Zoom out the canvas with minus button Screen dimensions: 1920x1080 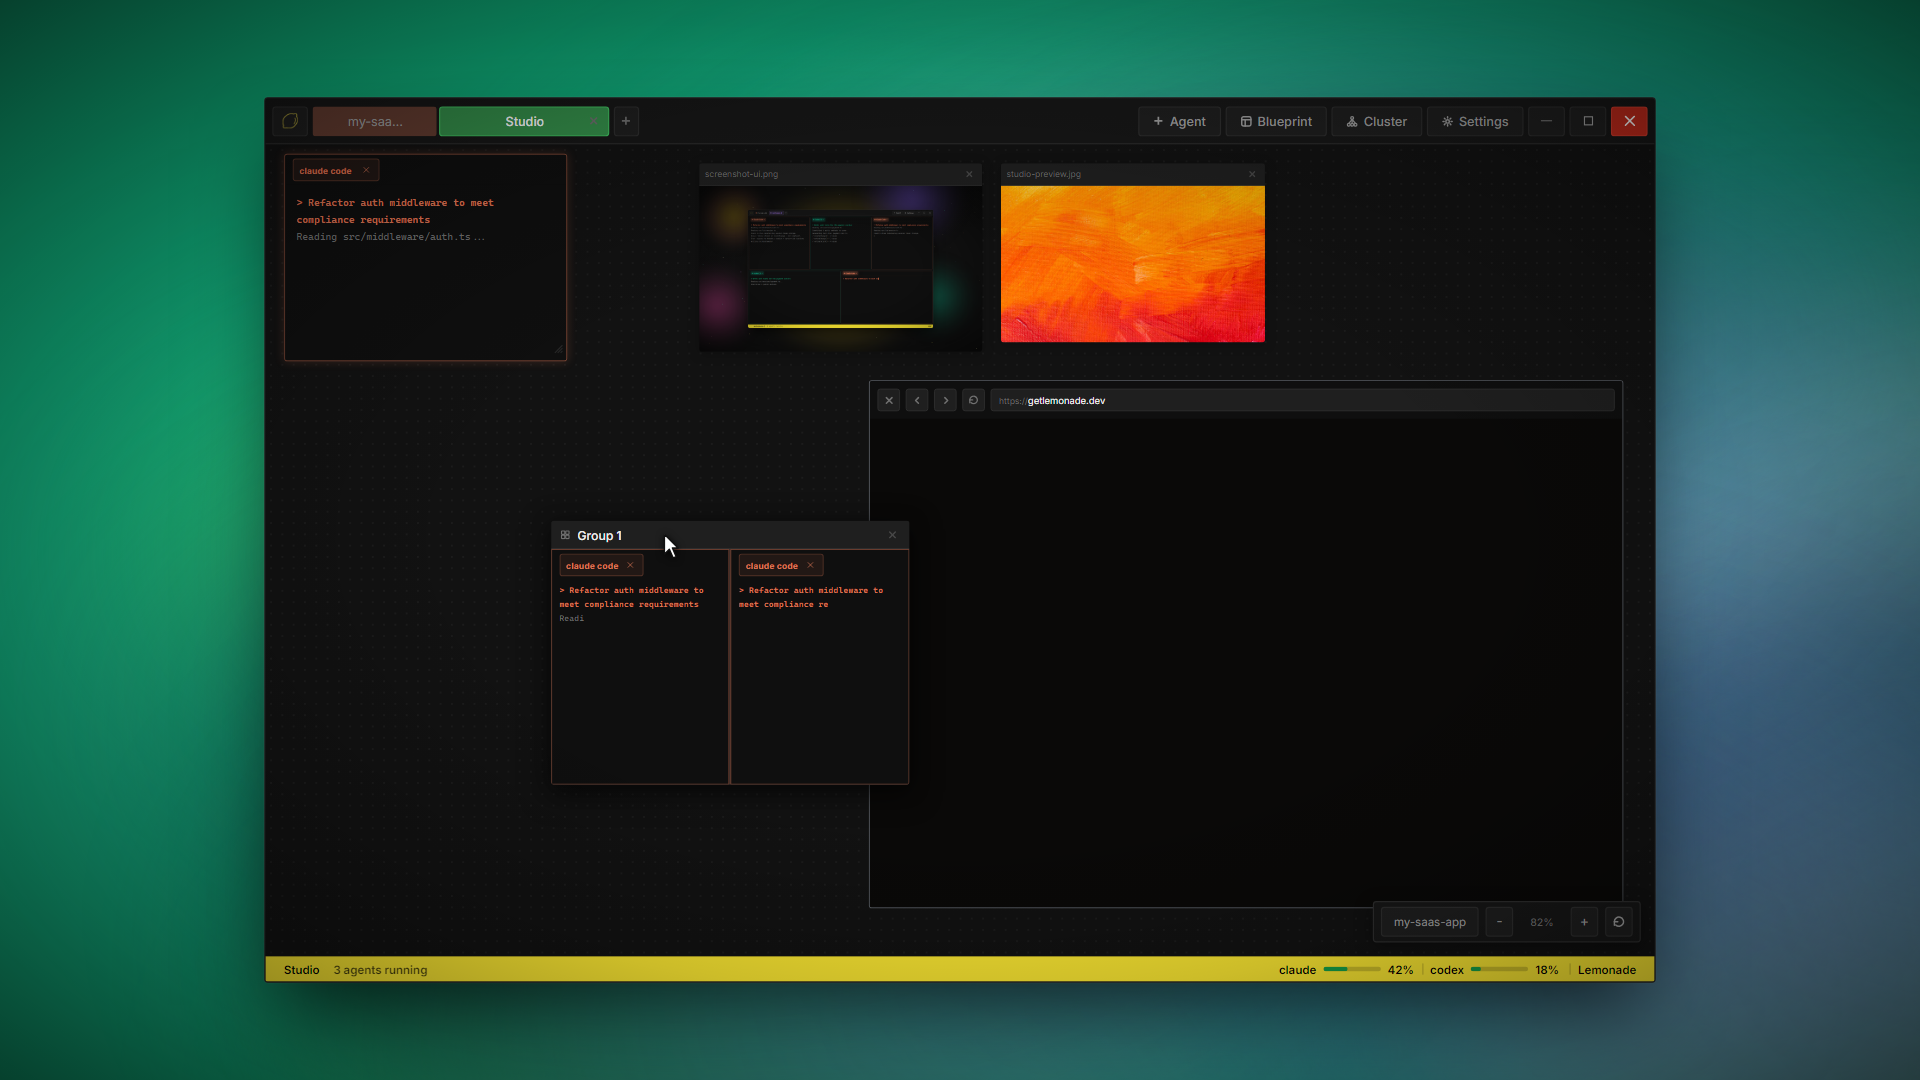[1499, 922]
